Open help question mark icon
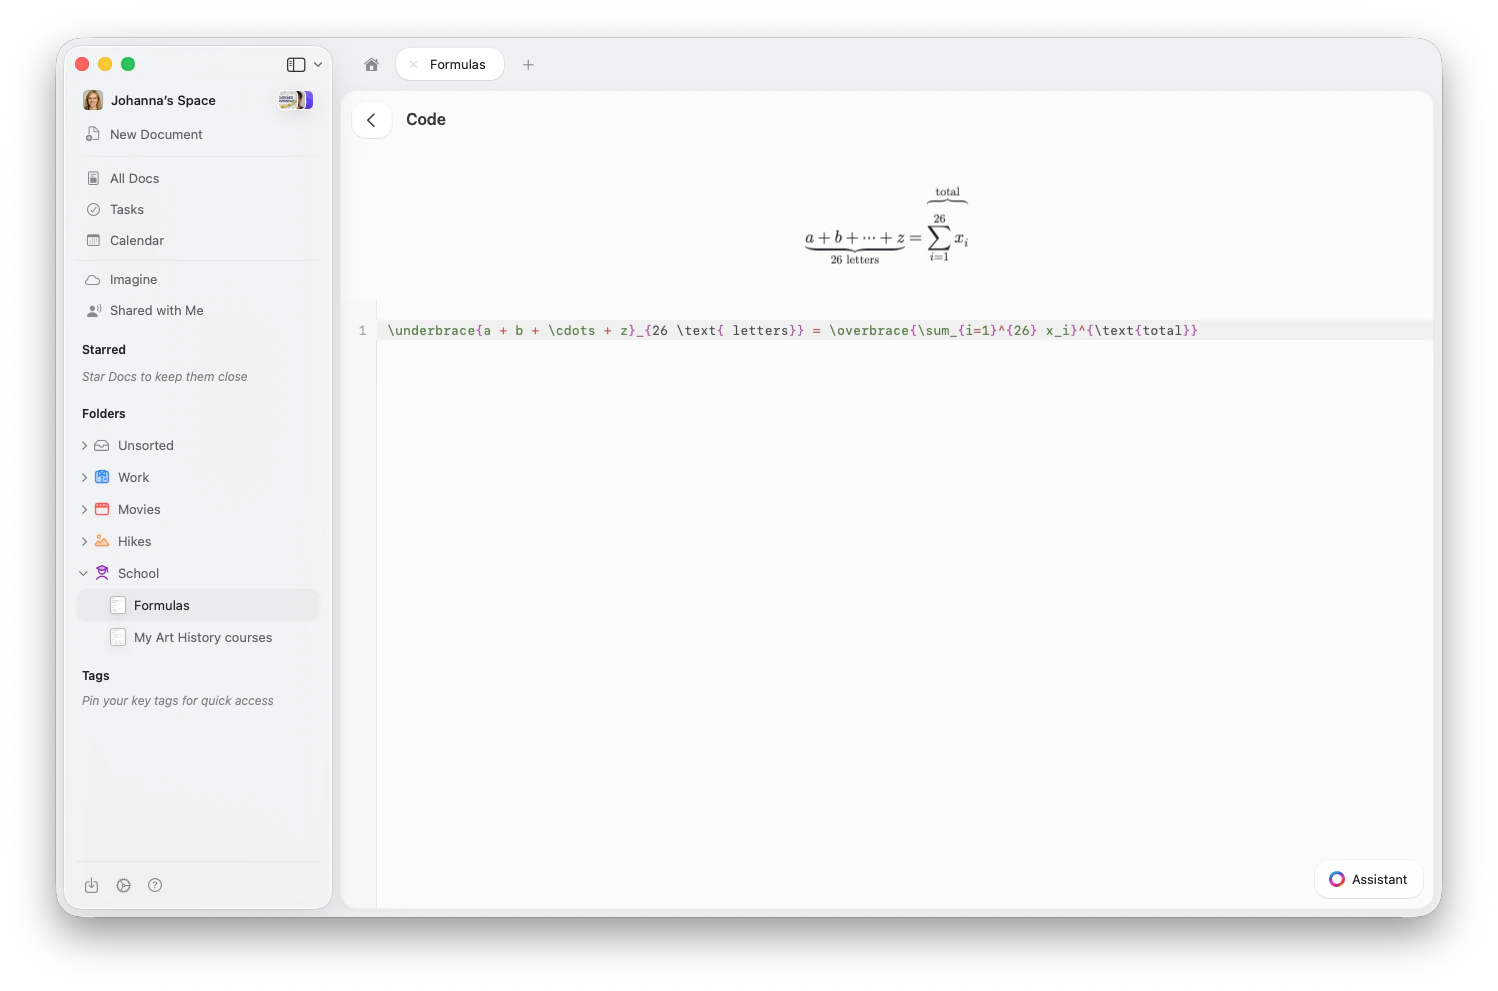The width and height of the screenshot is (1498, 991). coord(155,885)
